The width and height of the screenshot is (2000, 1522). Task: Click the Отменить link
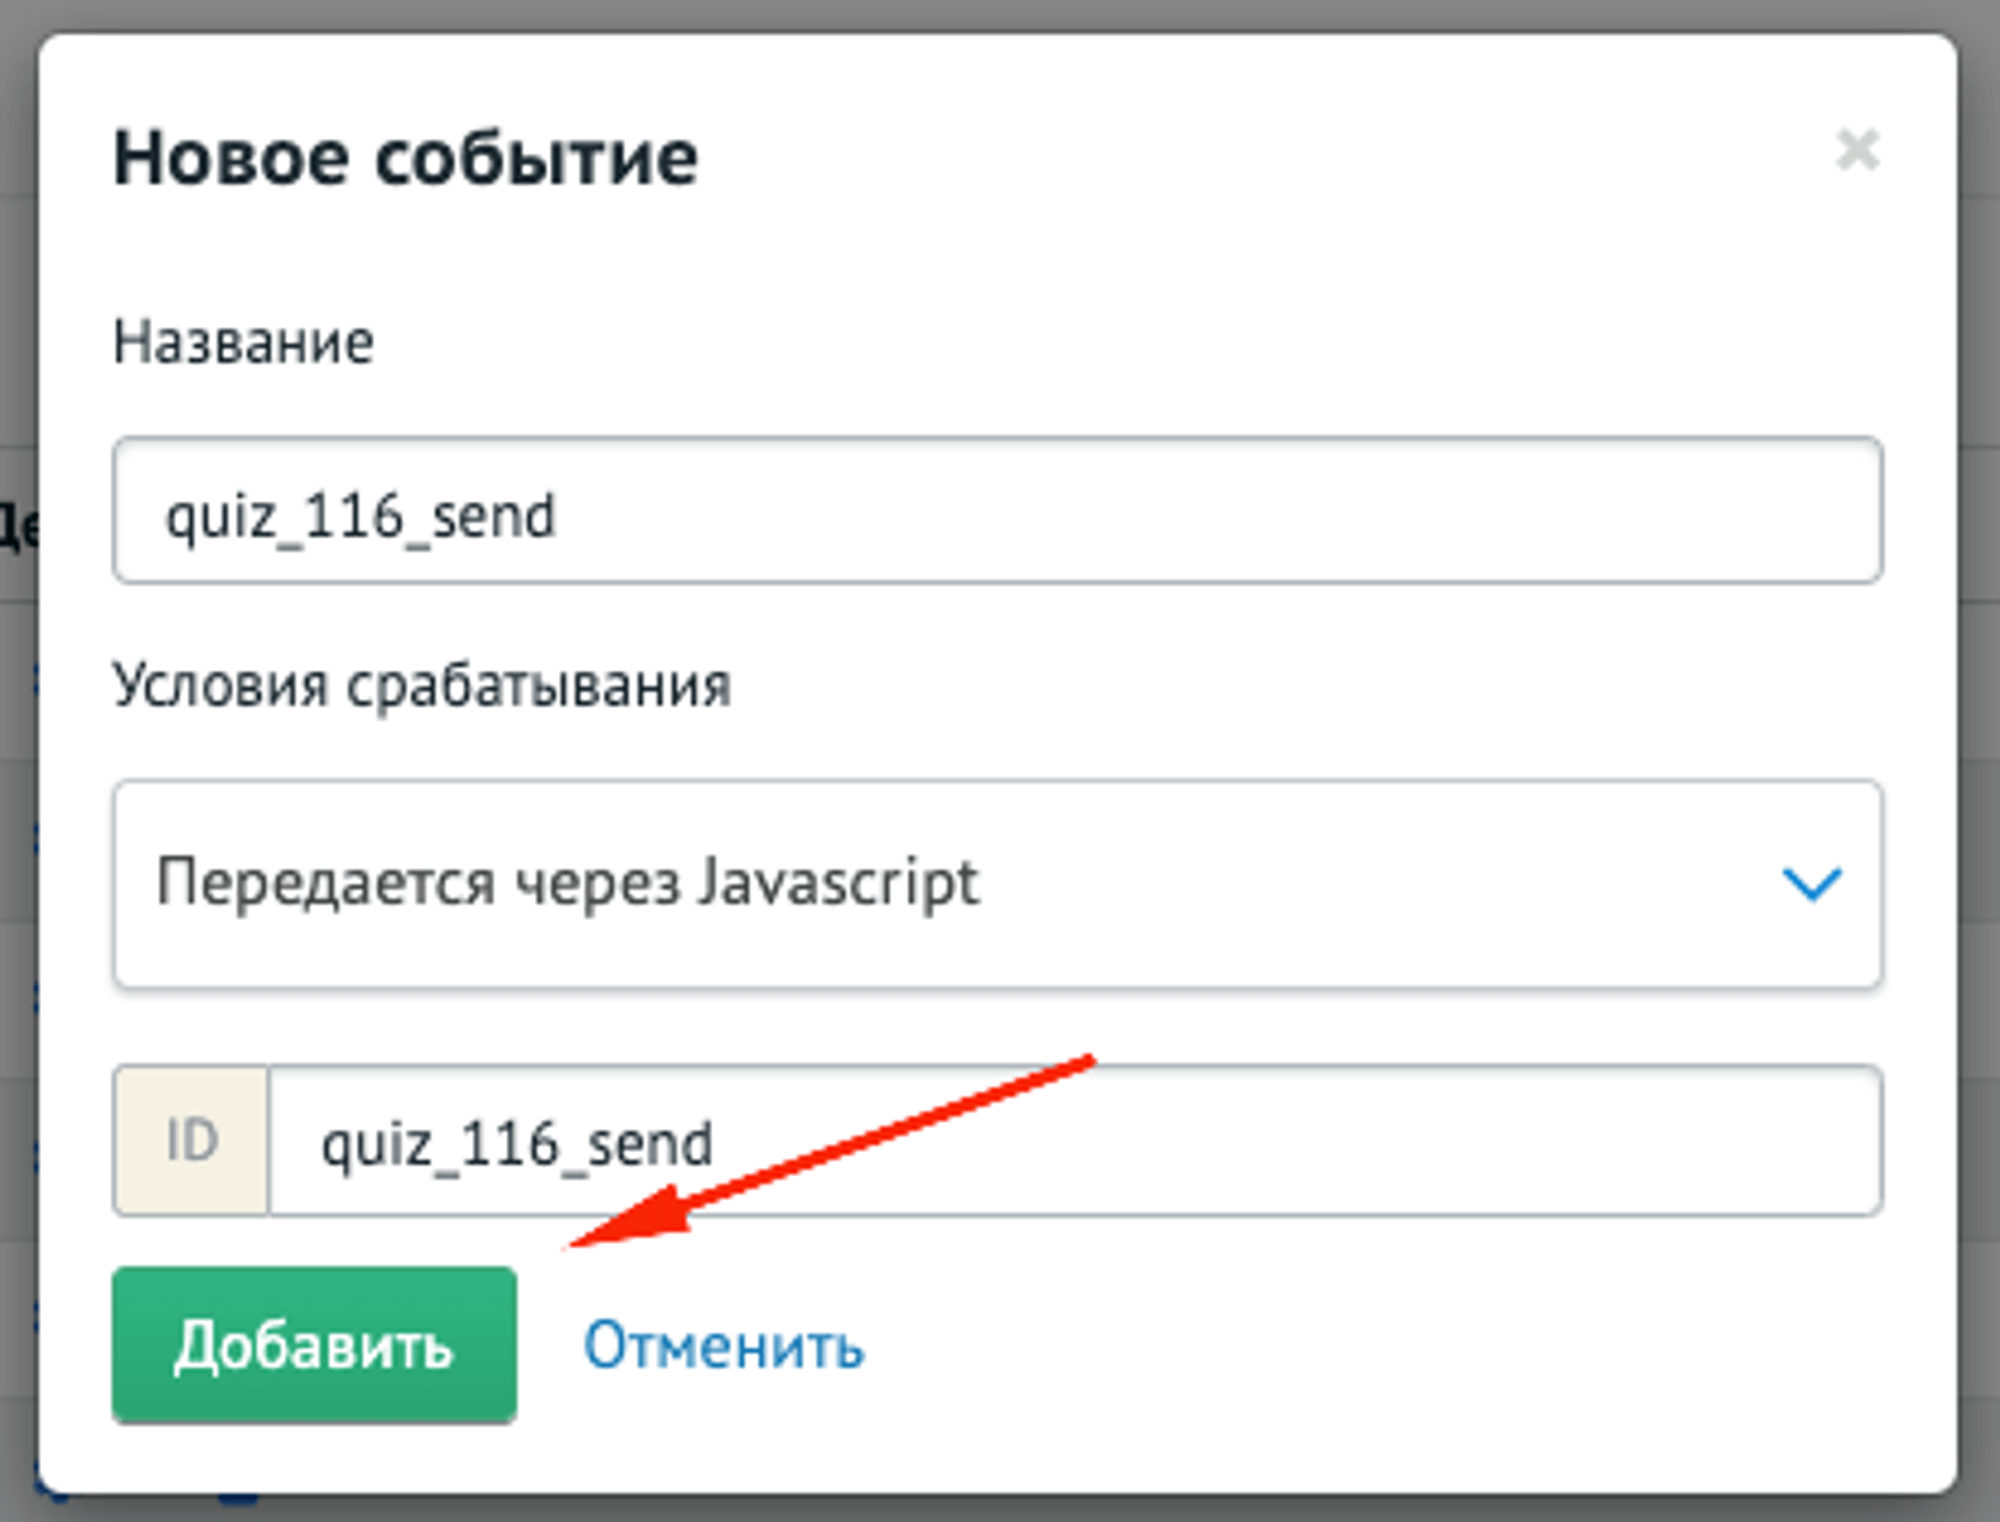pos(723,1346)
